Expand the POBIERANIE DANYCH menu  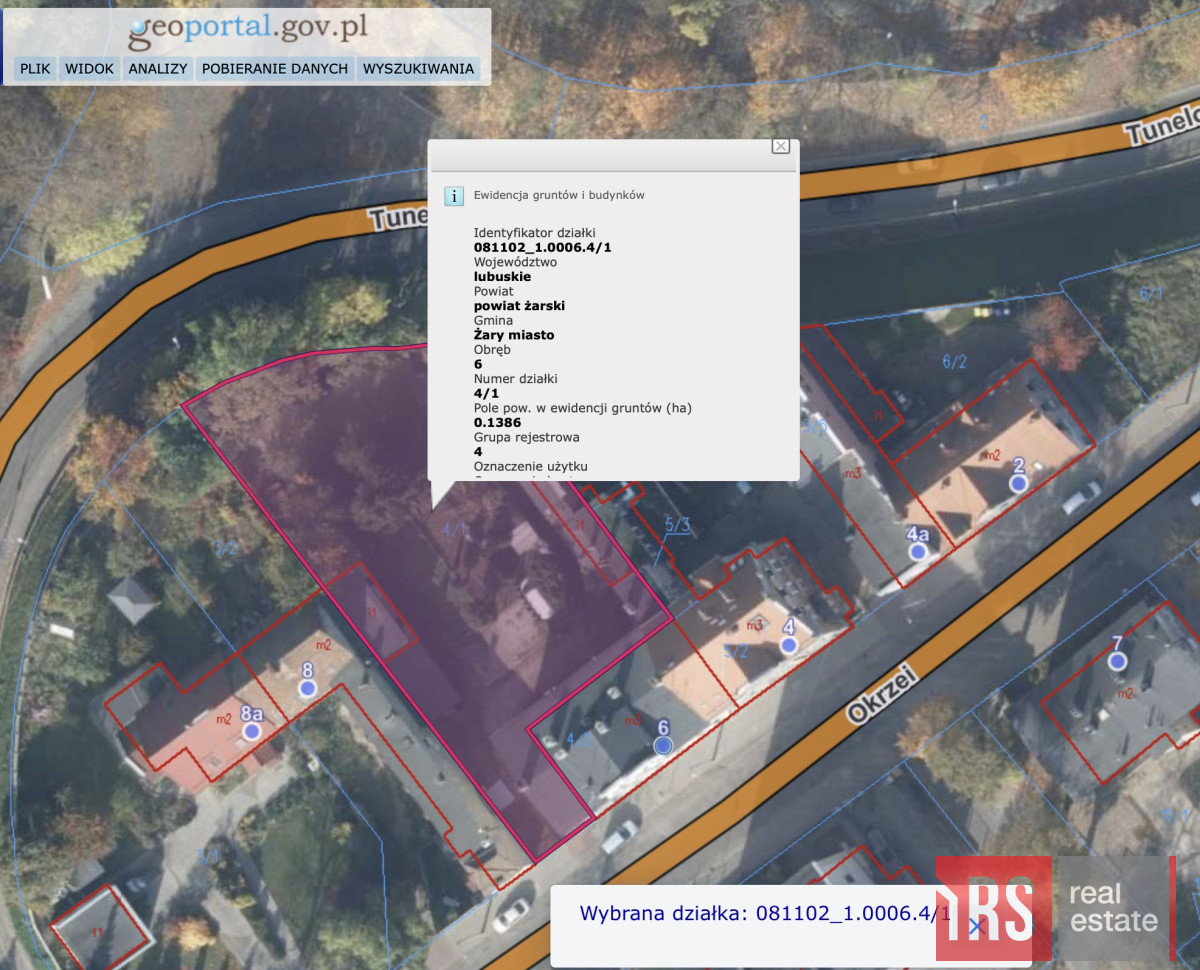(x=275, y=68)
